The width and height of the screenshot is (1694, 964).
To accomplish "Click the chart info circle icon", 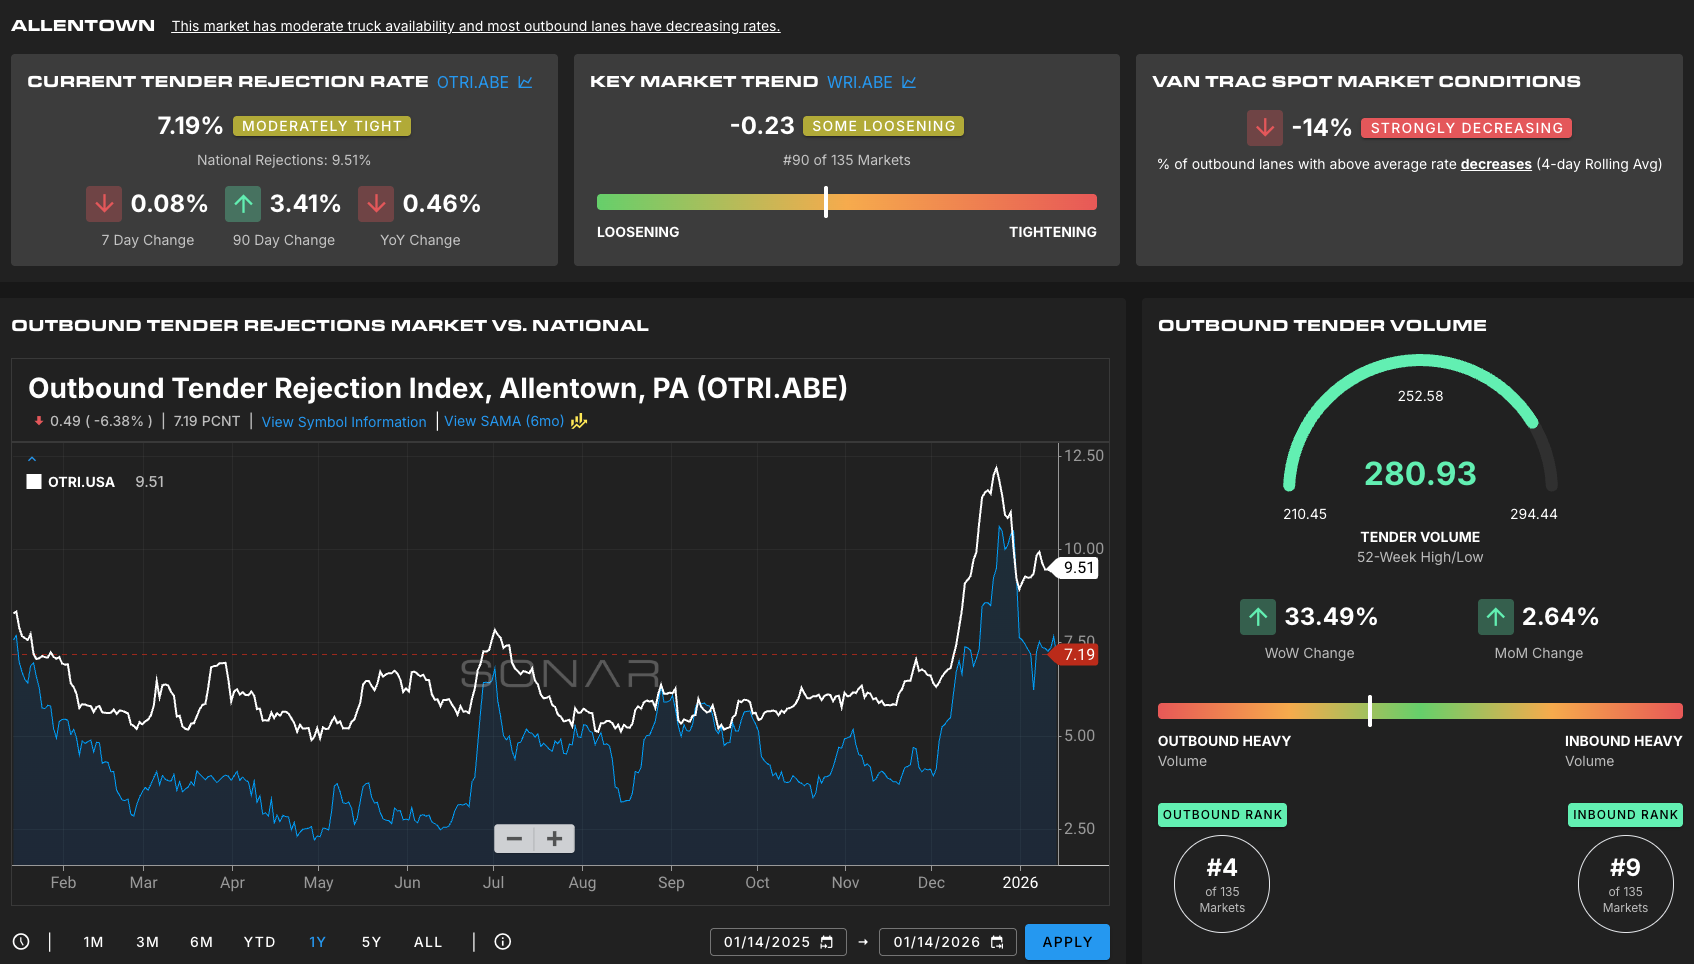I will [503, 942].
